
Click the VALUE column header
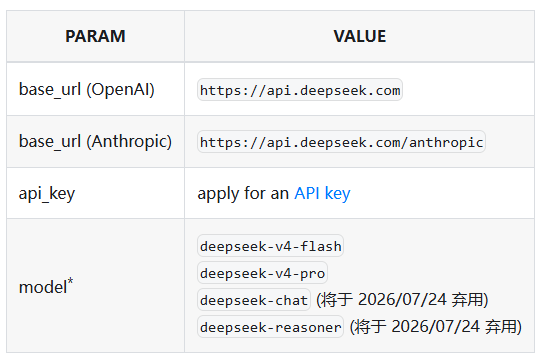coord(360,36)
